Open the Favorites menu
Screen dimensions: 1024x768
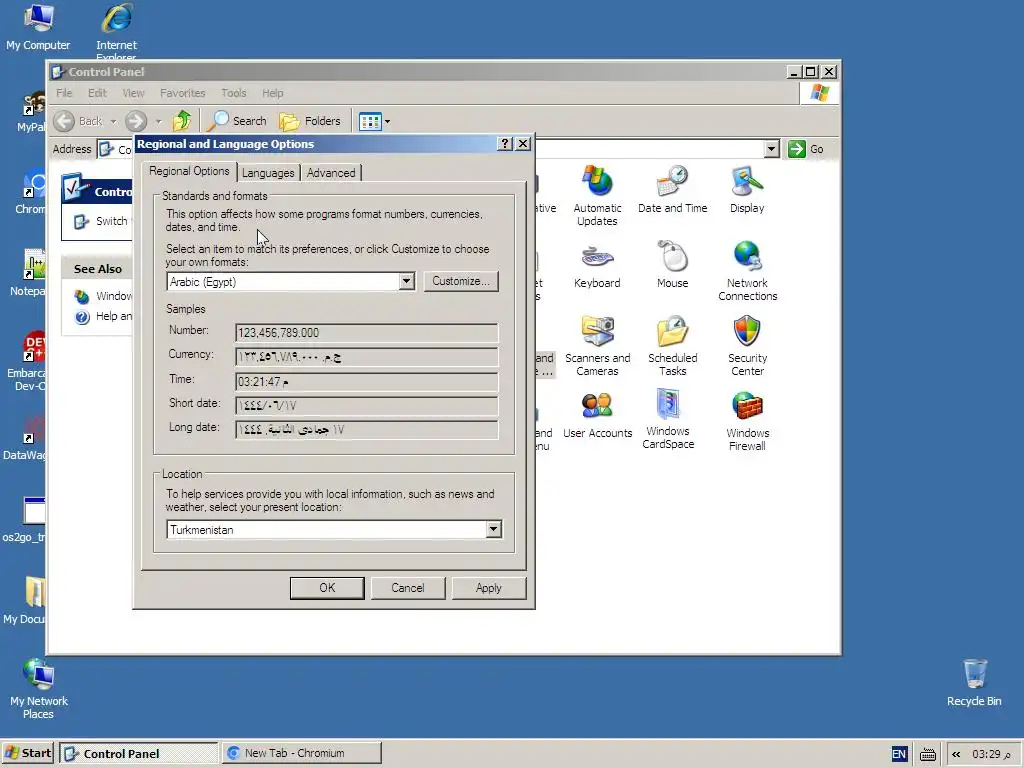pyautogui.click(x=182, y=93)
